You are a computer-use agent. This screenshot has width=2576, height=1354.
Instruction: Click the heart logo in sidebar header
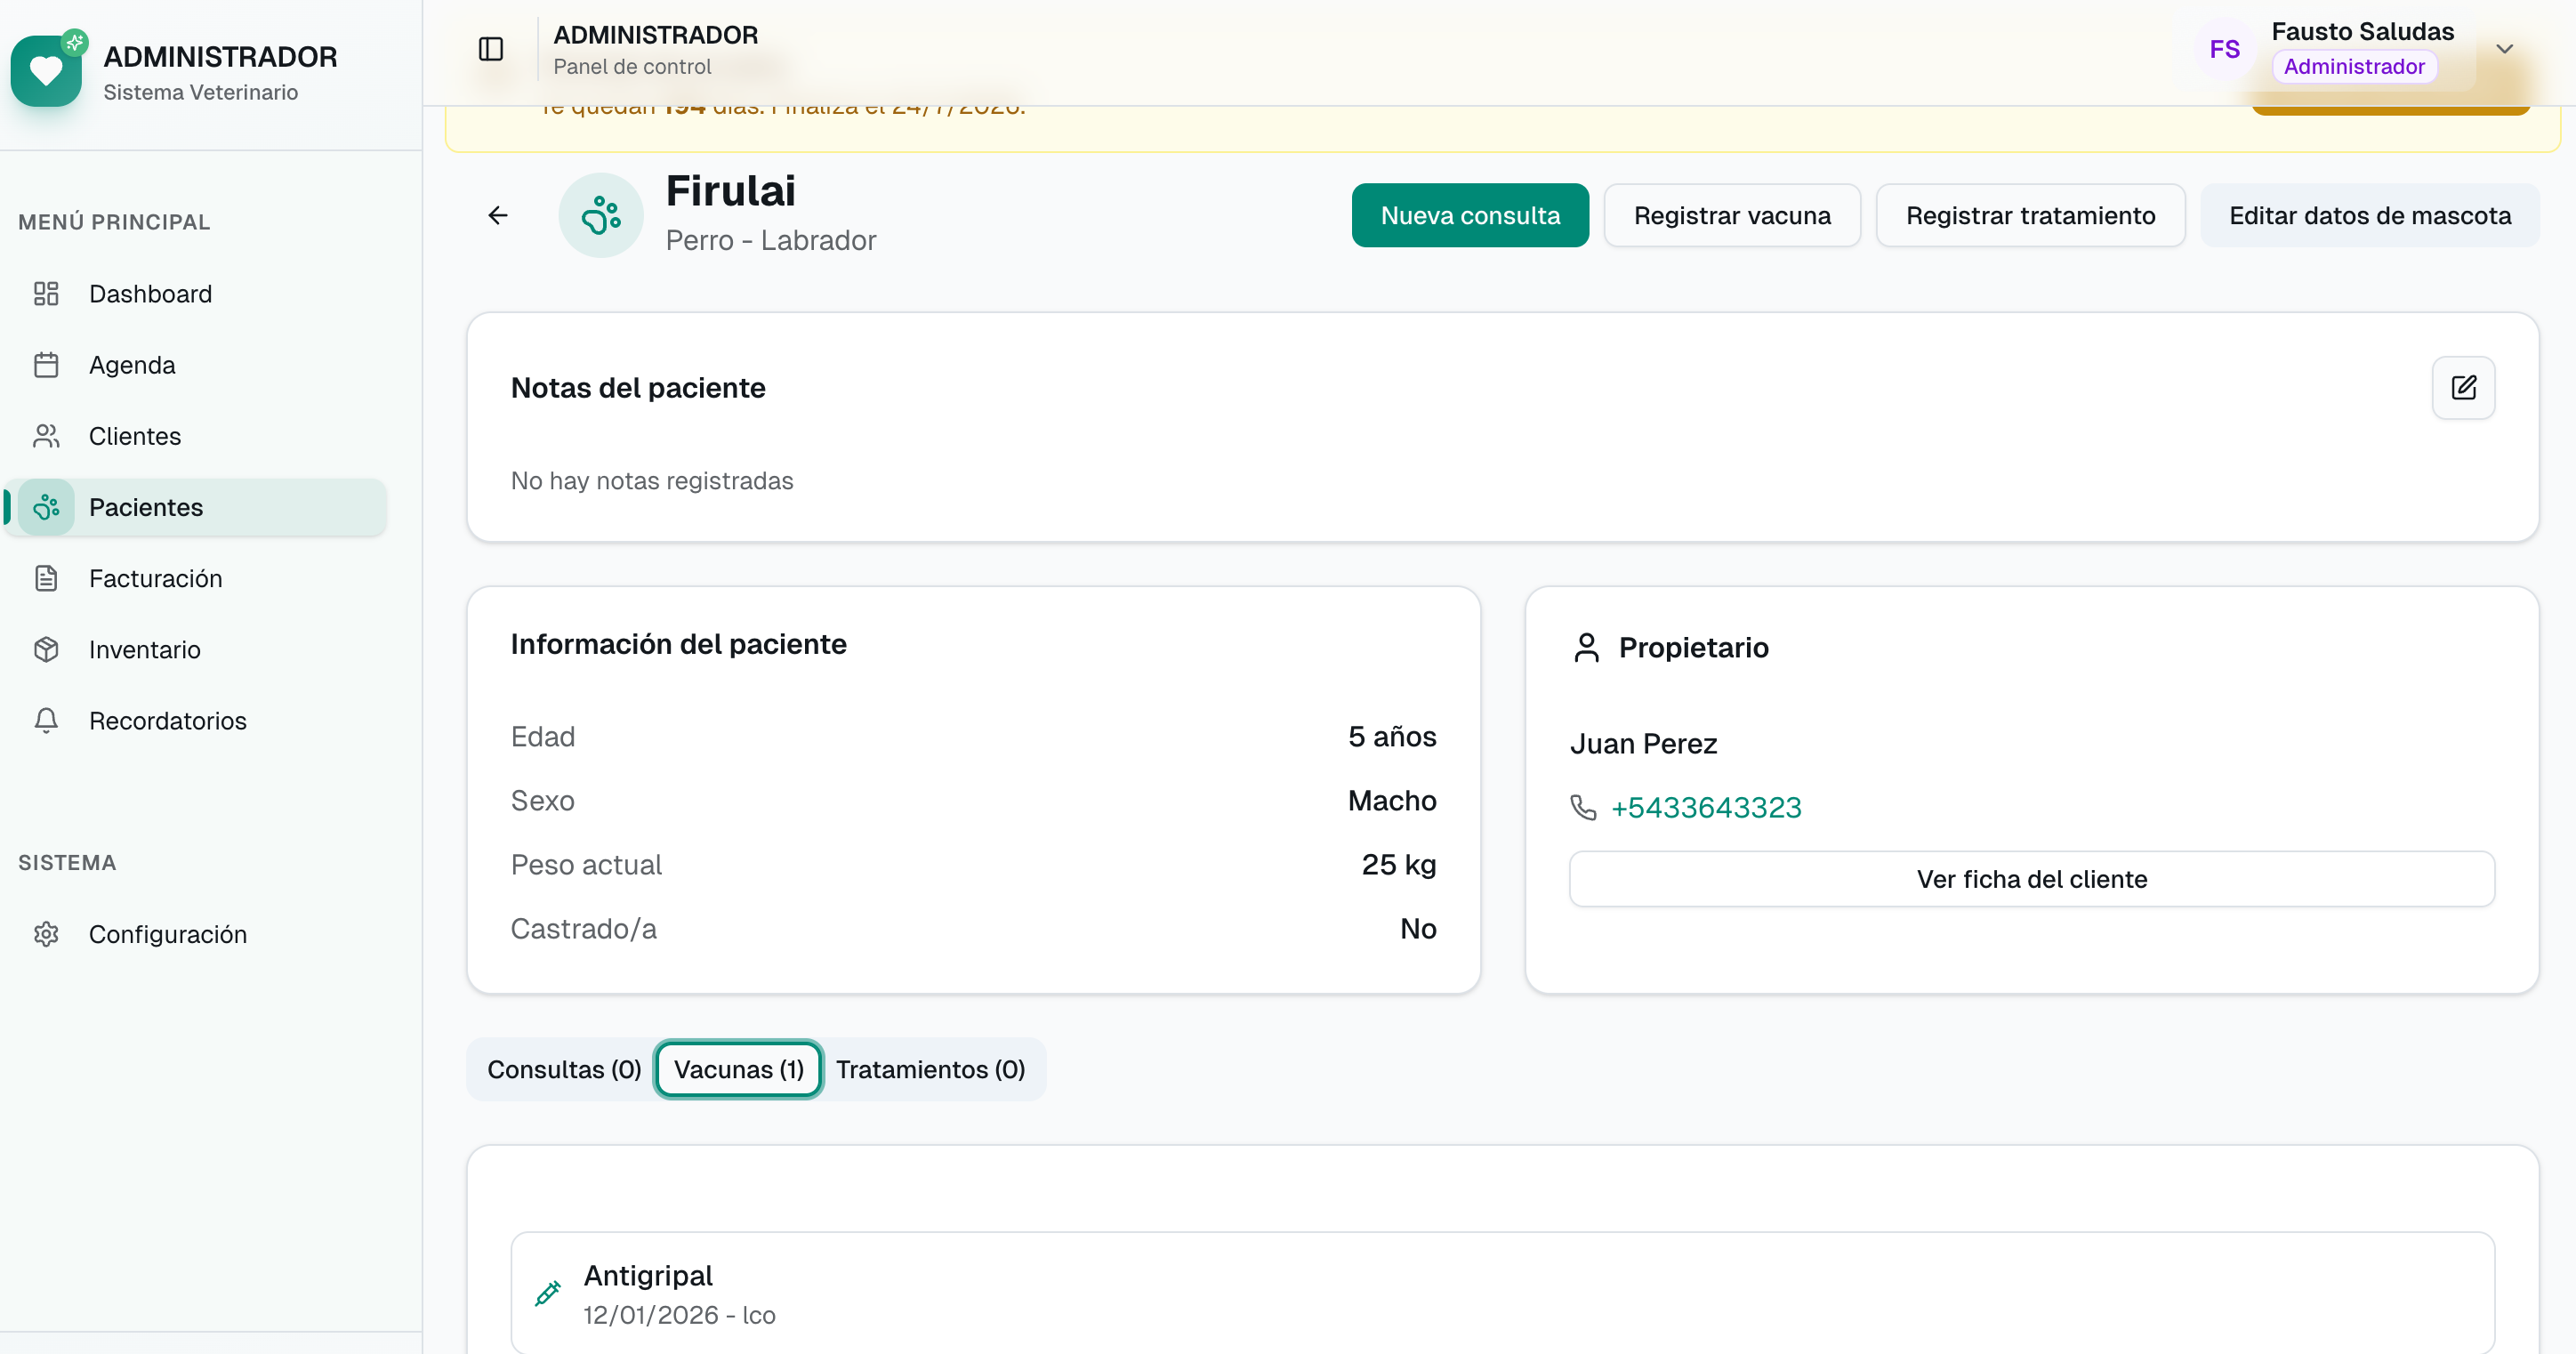[x=46, y=71]
